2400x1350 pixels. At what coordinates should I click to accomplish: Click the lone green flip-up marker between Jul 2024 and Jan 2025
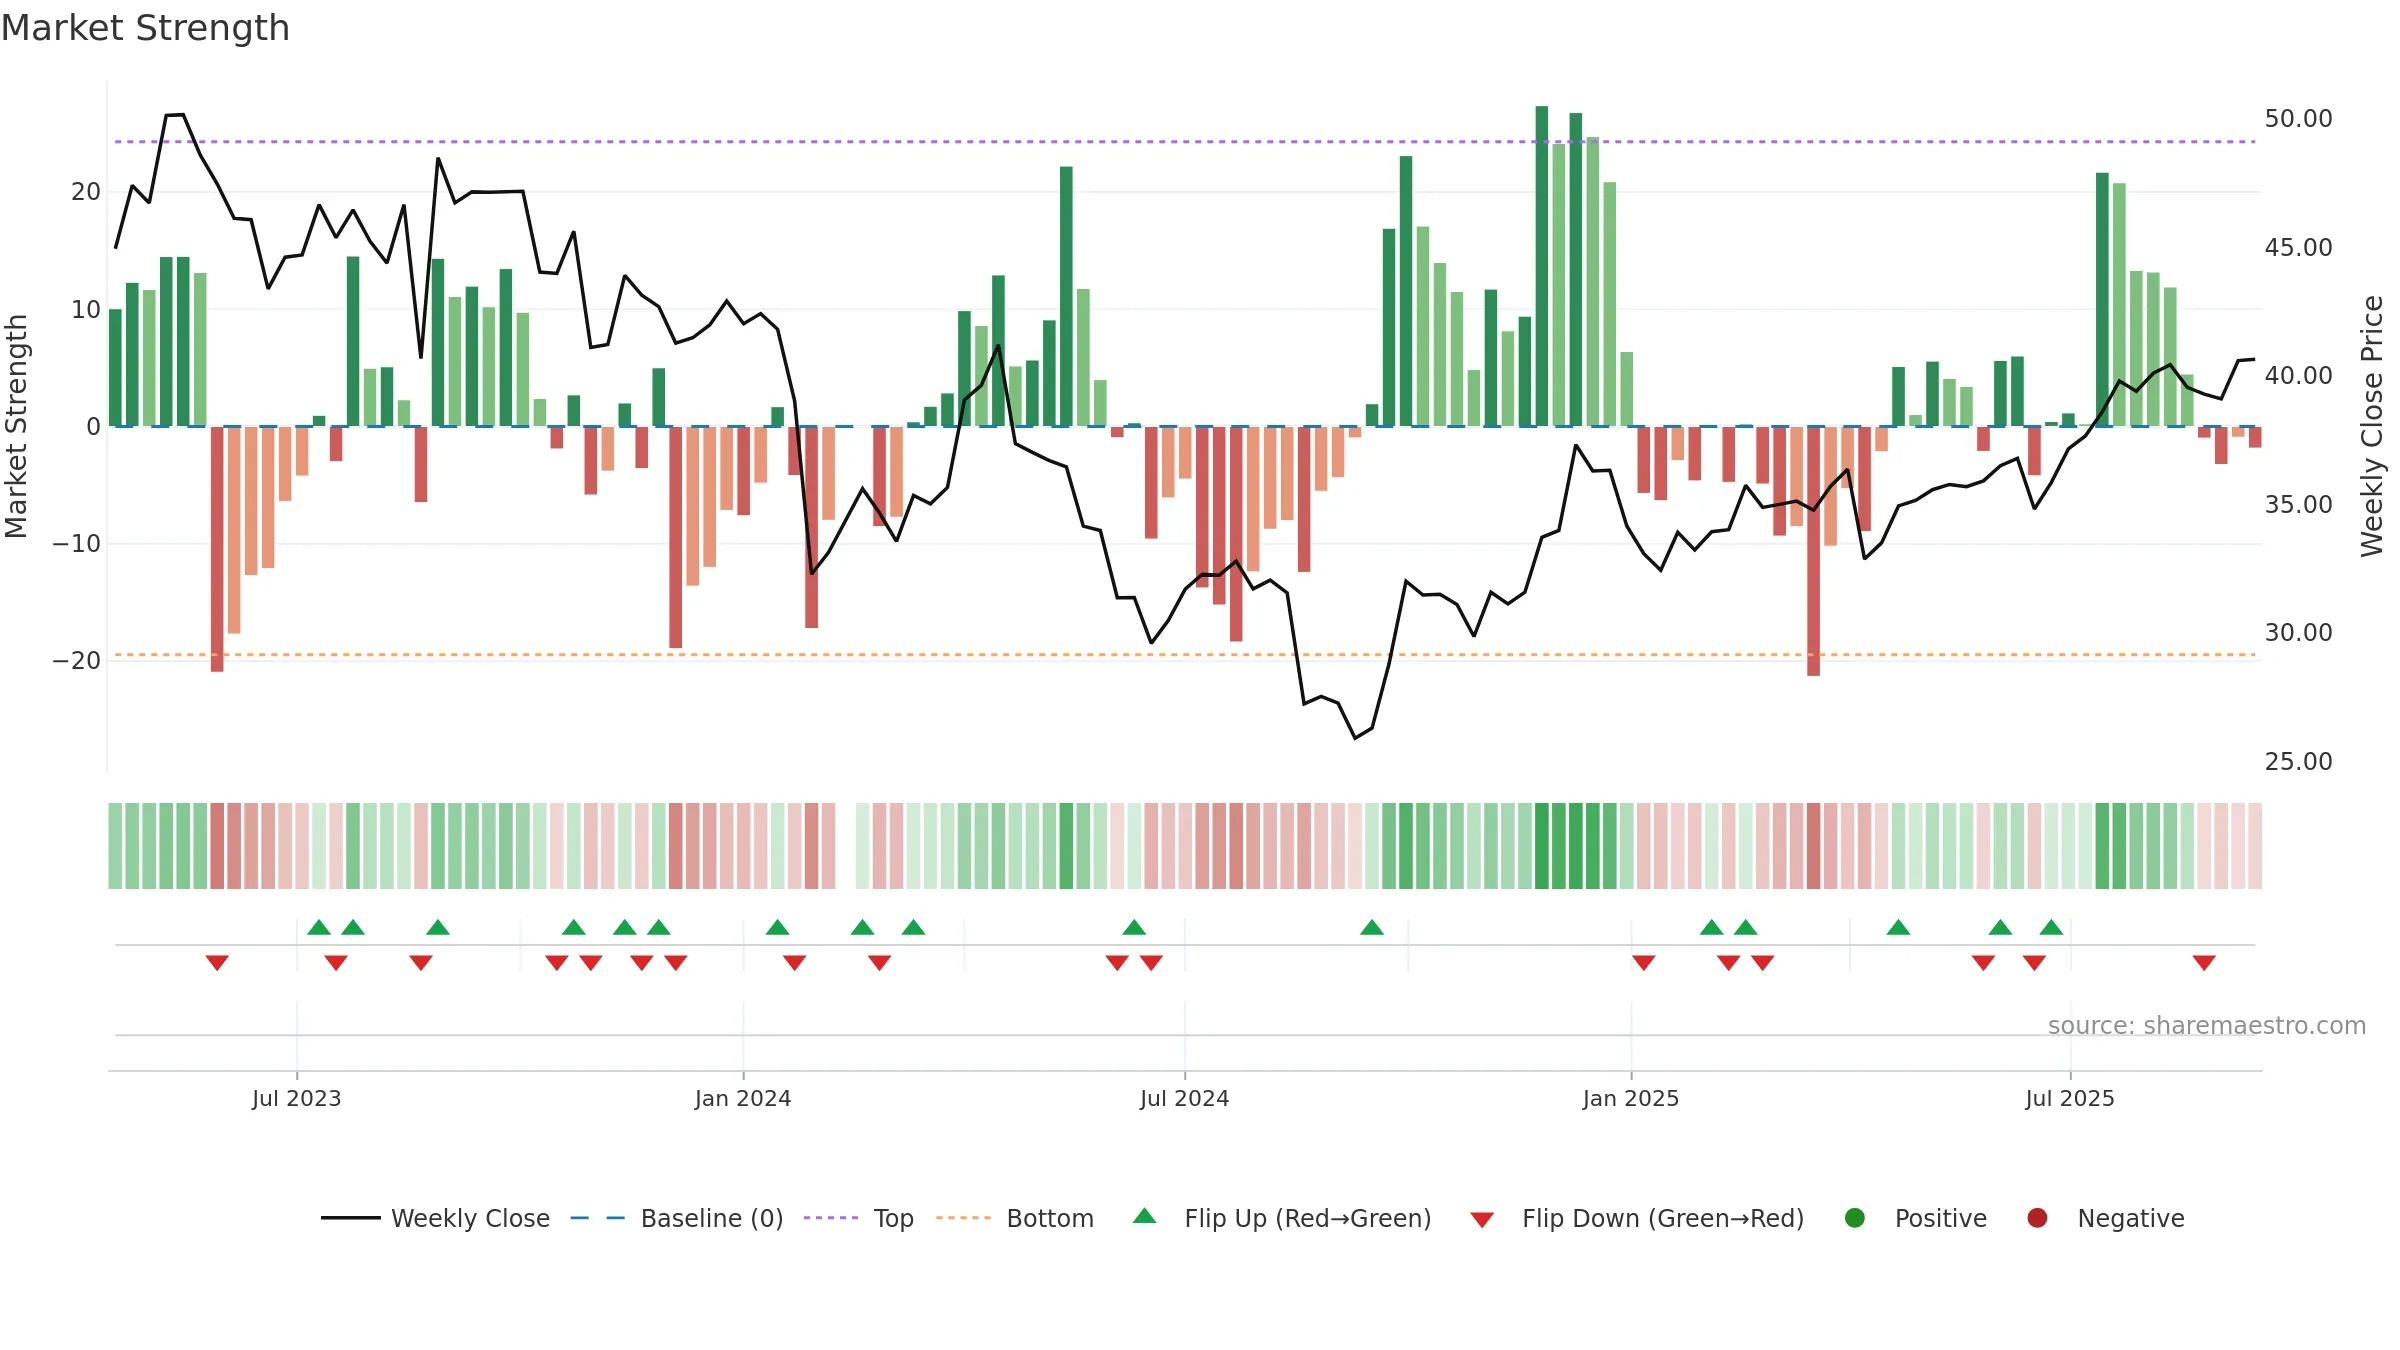[1372, 927]
